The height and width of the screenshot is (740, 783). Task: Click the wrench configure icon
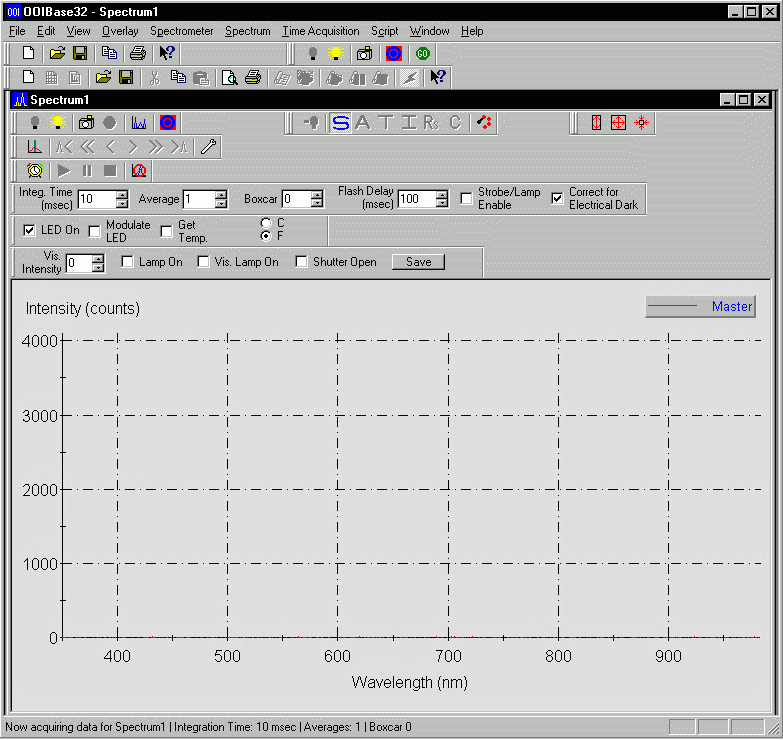208,147
